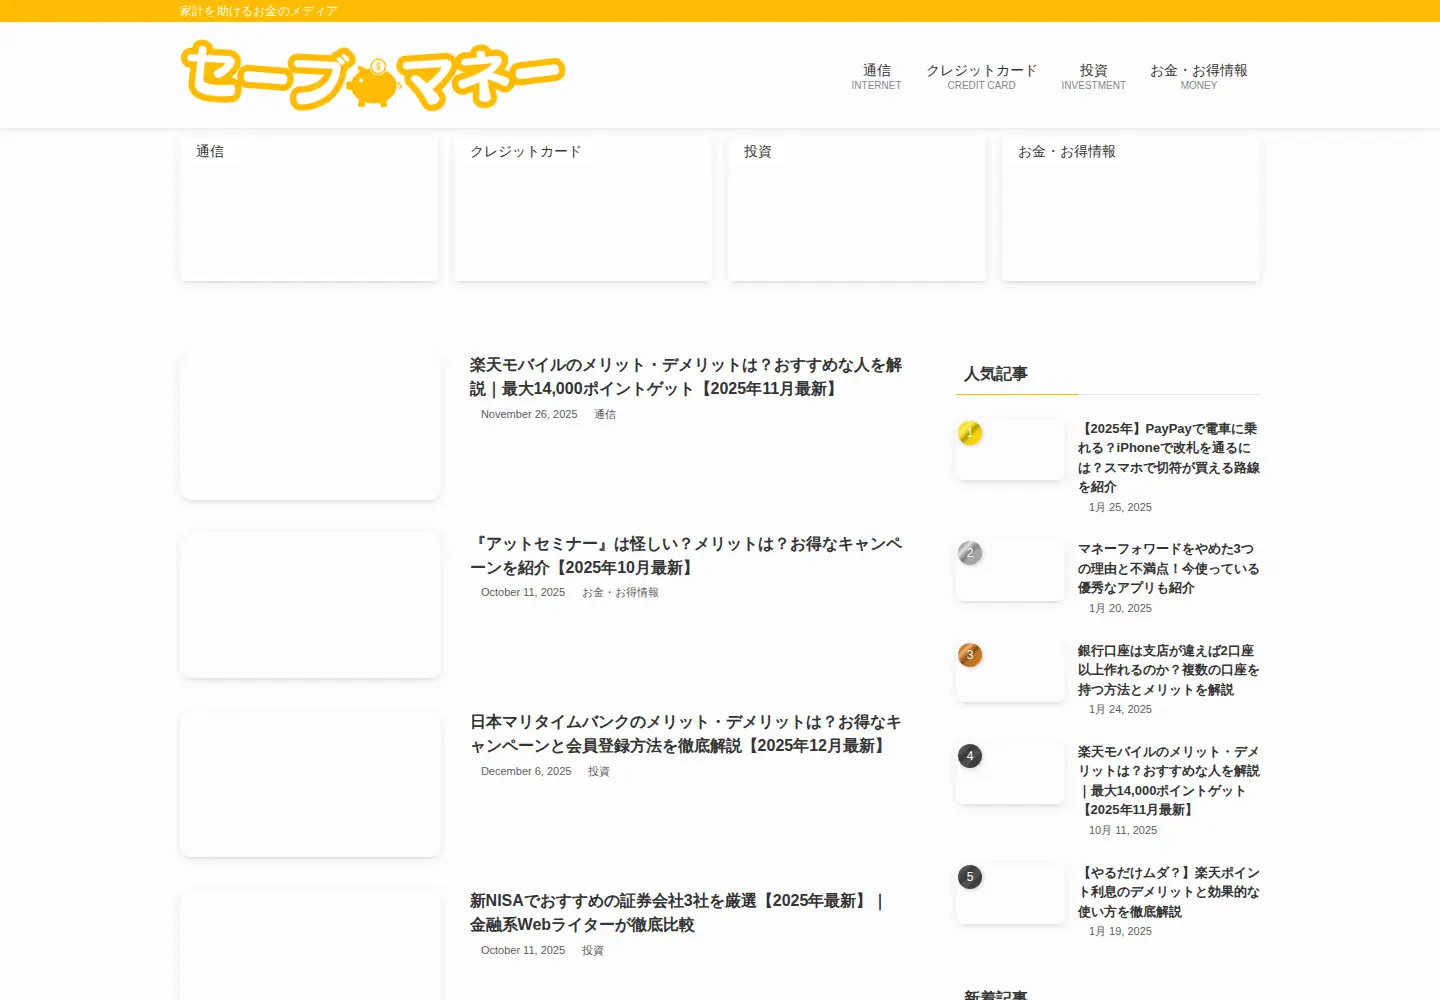Click 投資 tag under 新NISA article
The width and height of the screenshot is (1440, 1000).
pyautogui.click(x=593, y=950)
